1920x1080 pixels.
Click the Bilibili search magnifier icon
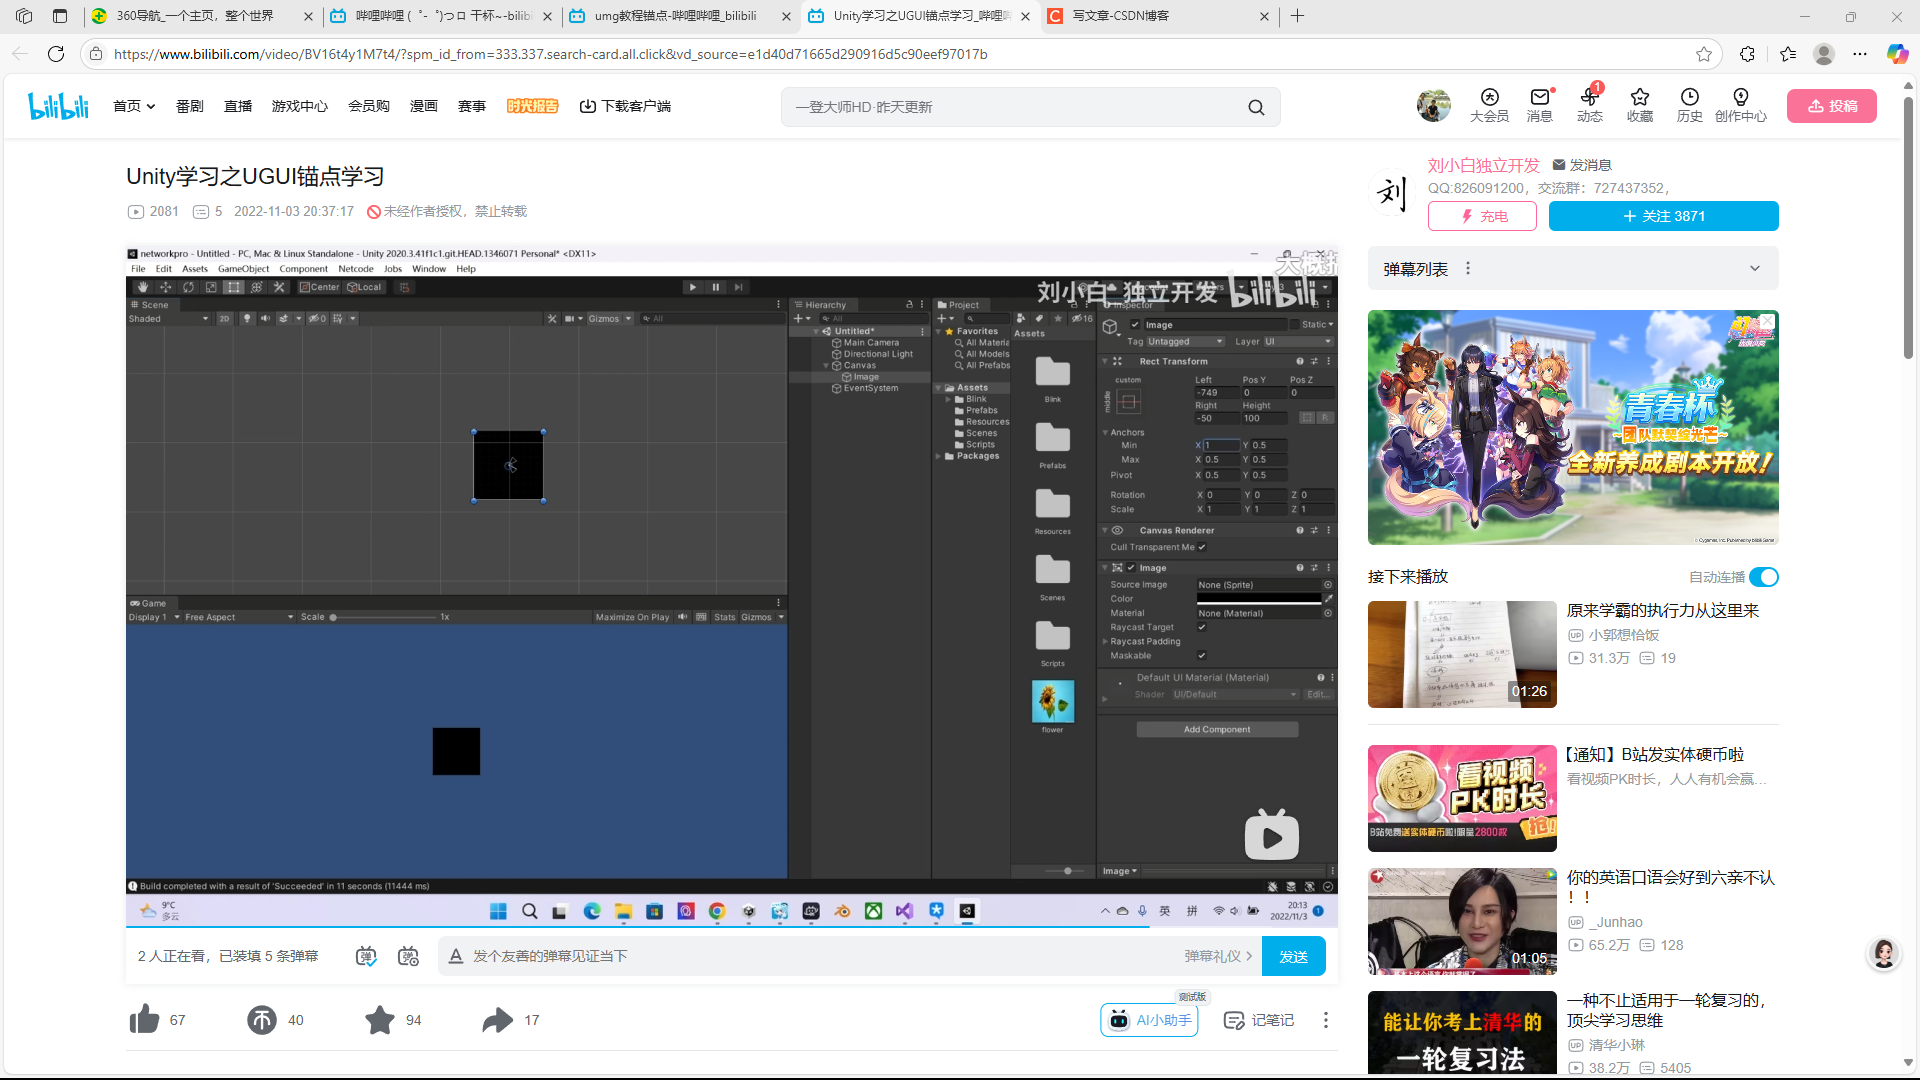coord(1256,106)
